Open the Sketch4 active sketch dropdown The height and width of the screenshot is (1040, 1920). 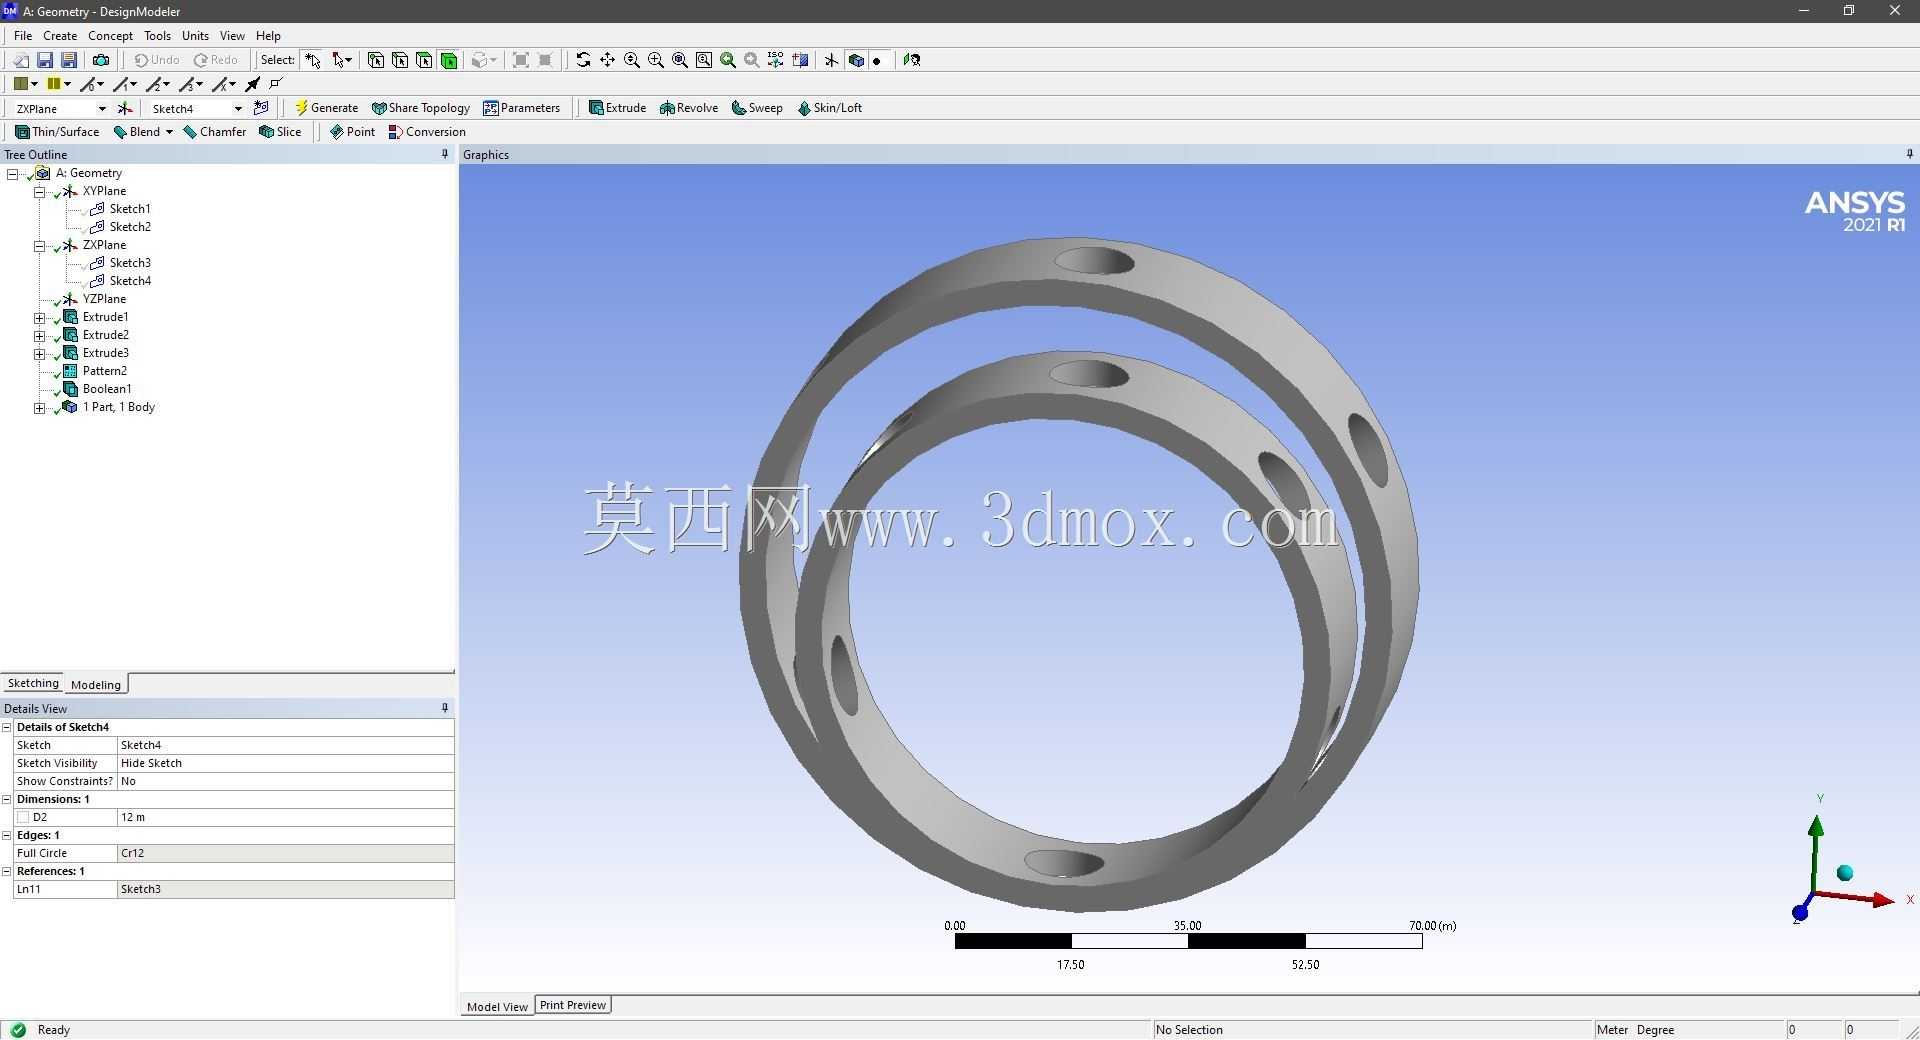pos(238,108)
